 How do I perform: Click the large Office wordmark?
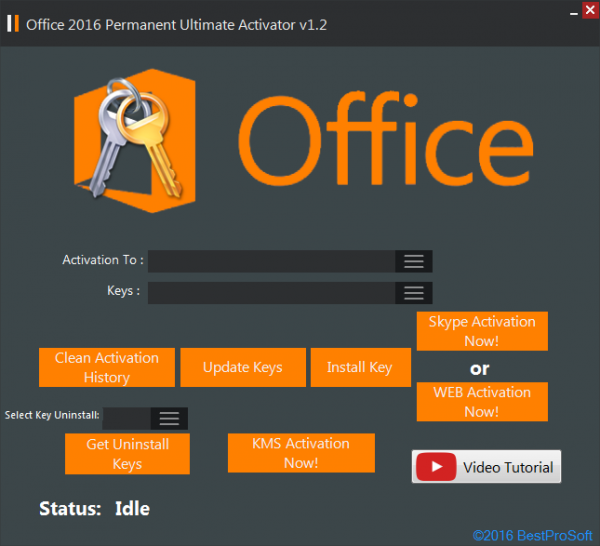pos(386,140)
